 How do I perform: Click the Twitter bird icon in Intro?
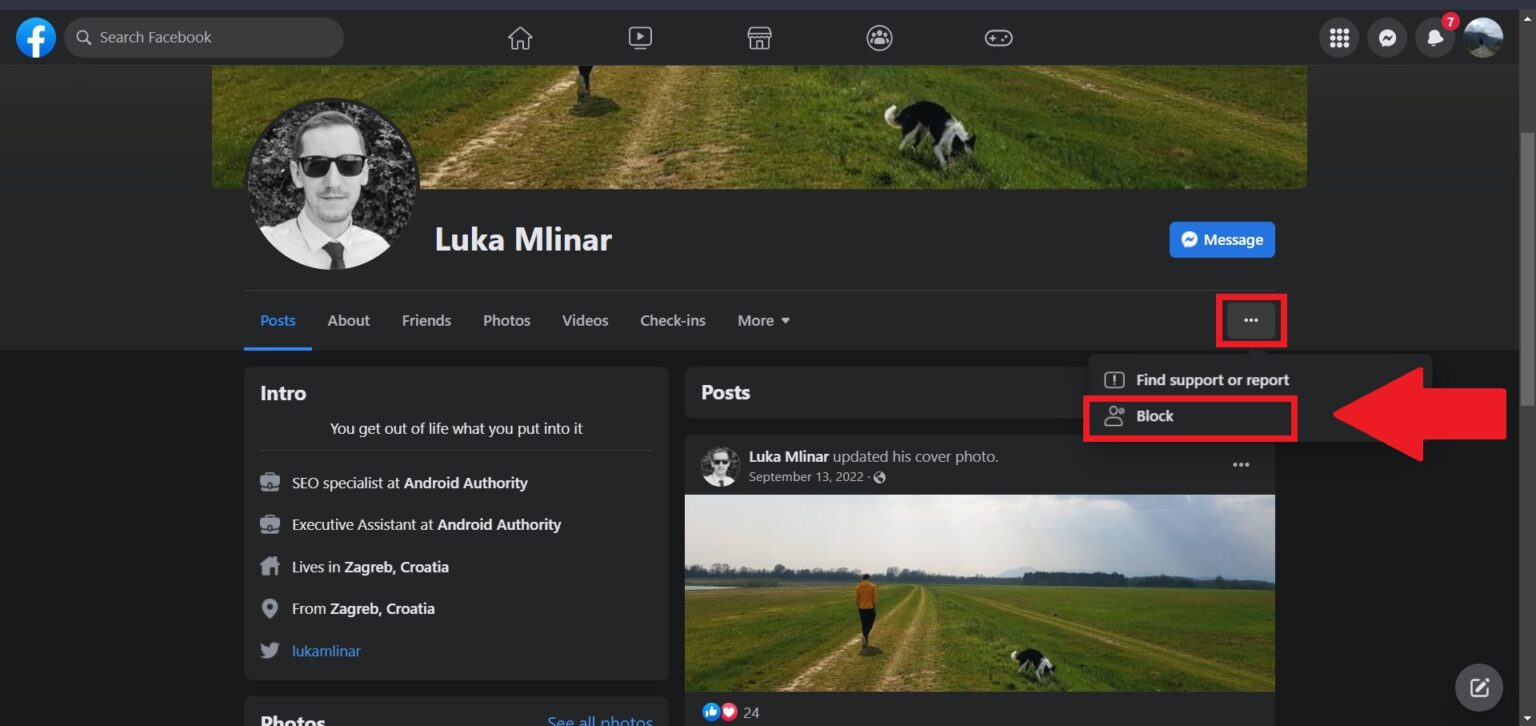270,651
